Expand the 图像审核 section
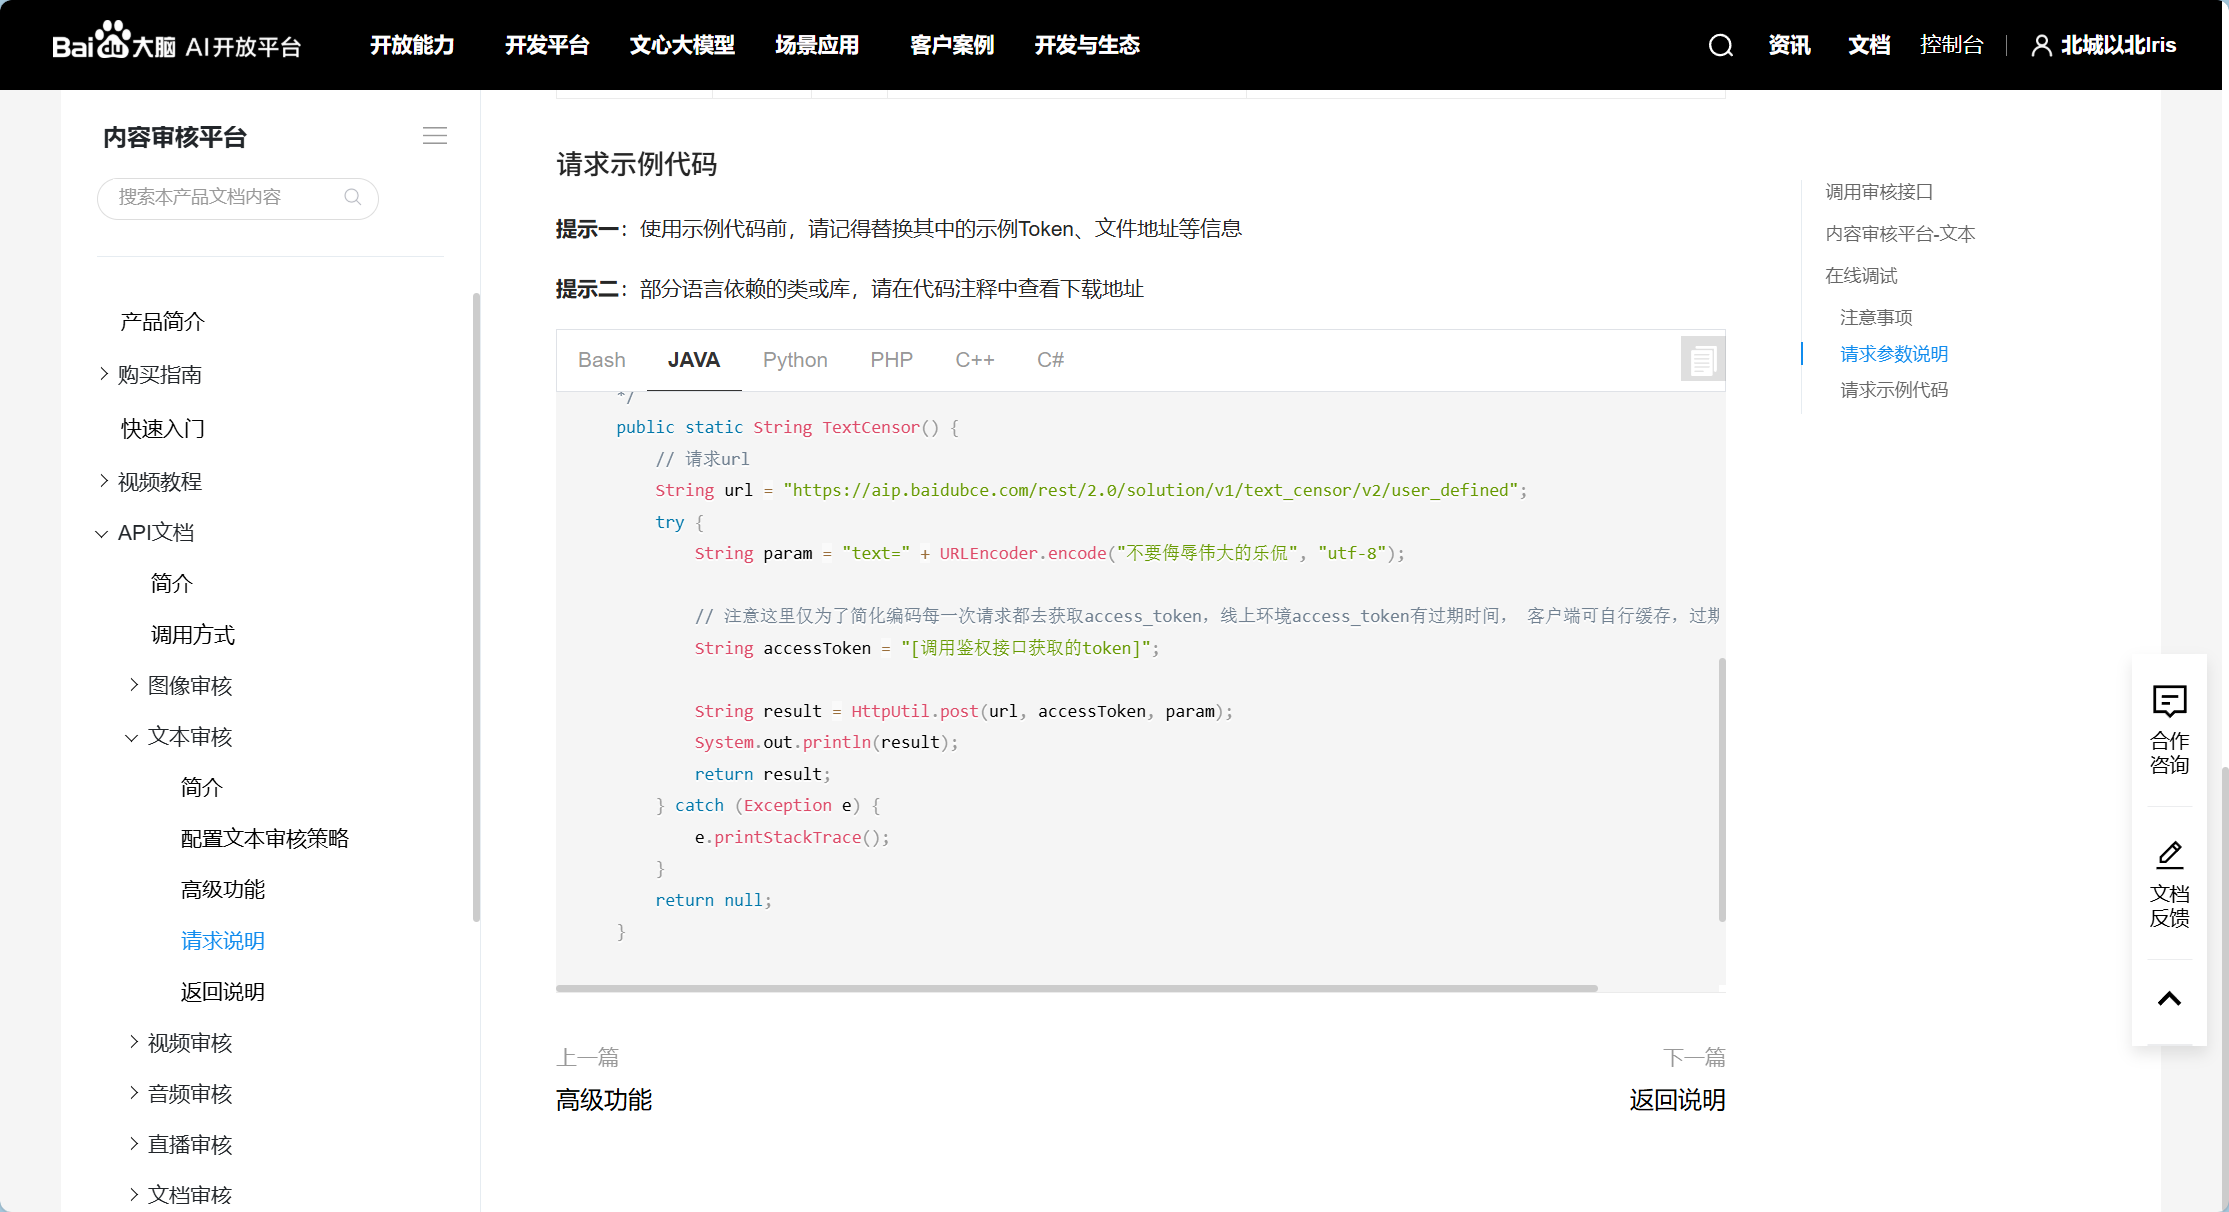 [x=133, y=685]
